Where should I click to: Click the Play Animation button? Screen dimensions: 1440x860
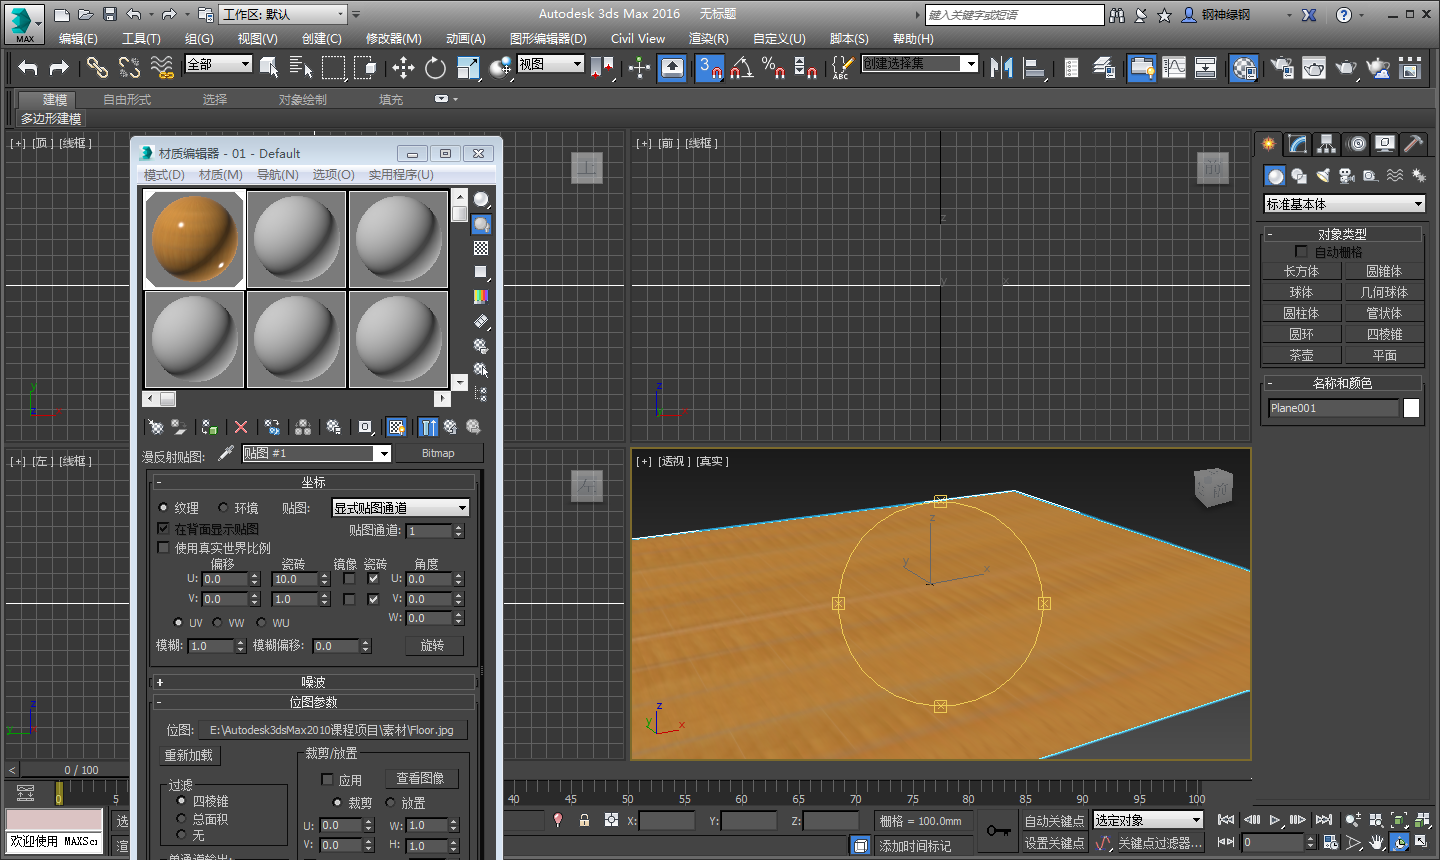tap(1275, 820)
